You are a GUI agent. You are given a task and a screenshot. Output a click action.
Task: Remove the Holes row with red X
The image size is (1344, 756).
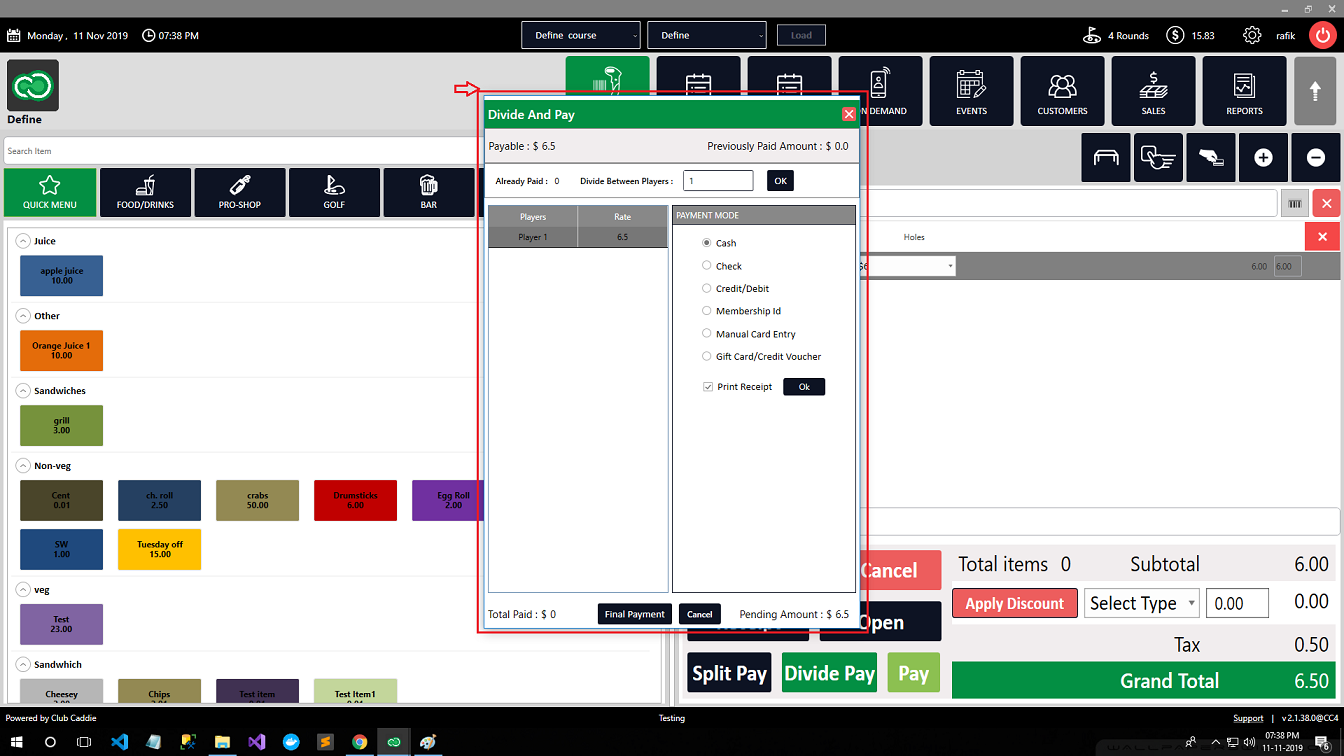point(1322,237)
